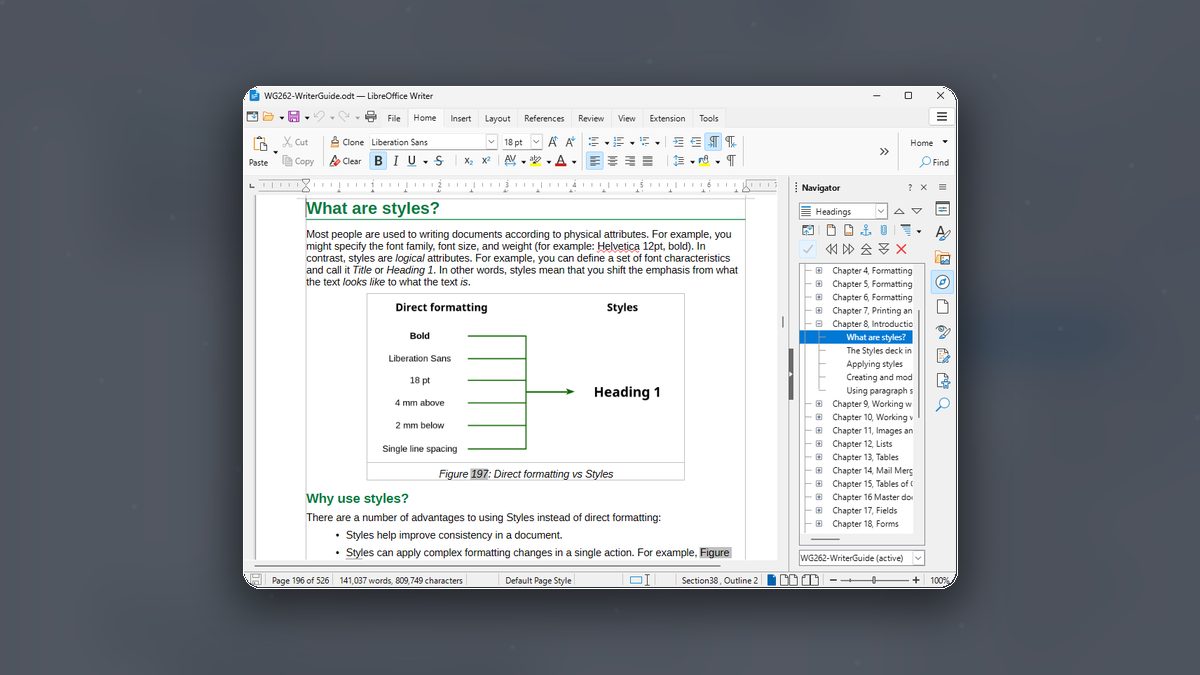Click the zoom slider in status bar

874,580
